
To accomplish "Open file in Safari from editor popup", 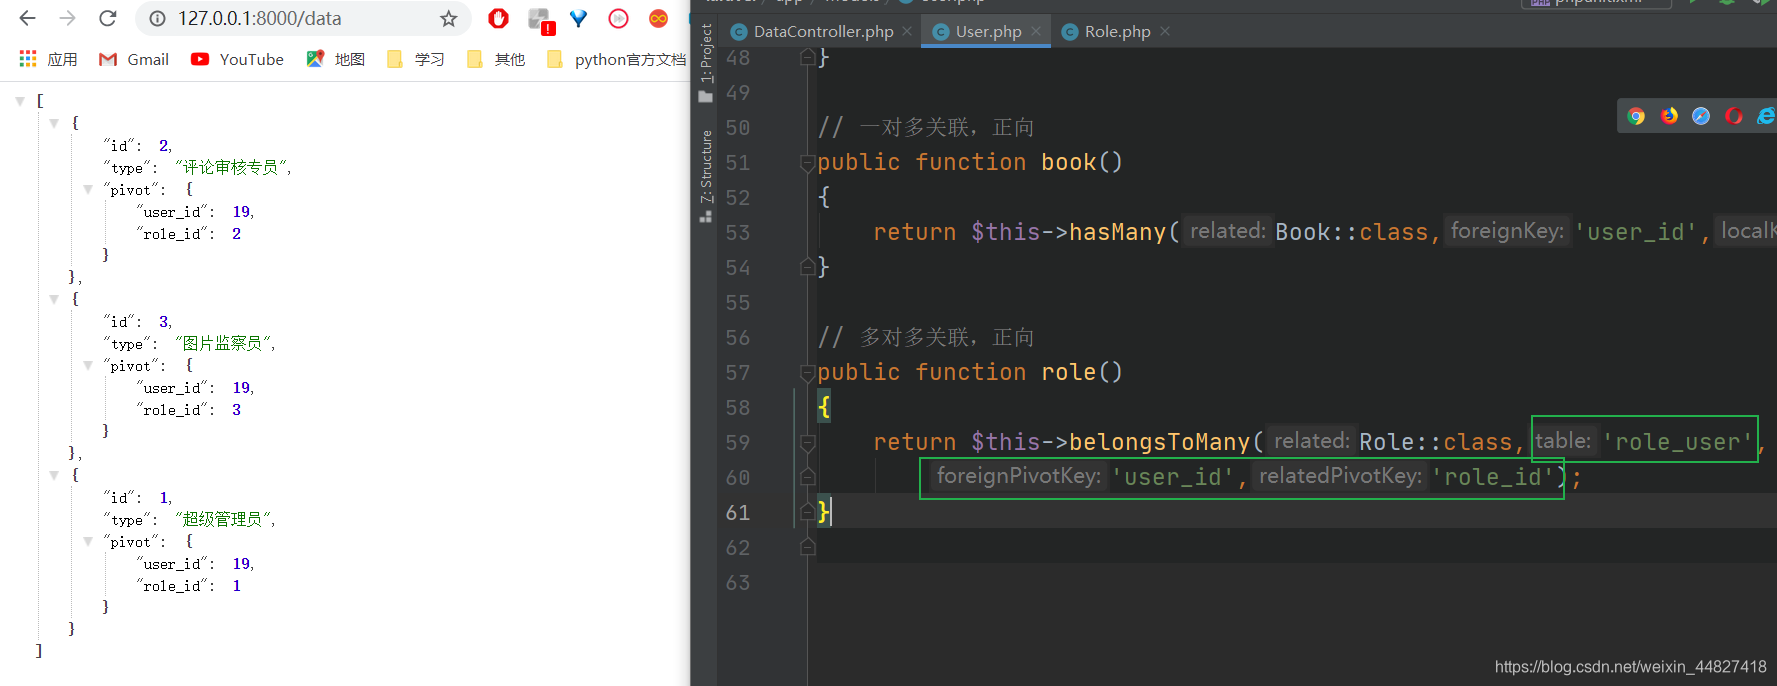I will tap(1701, 116).
